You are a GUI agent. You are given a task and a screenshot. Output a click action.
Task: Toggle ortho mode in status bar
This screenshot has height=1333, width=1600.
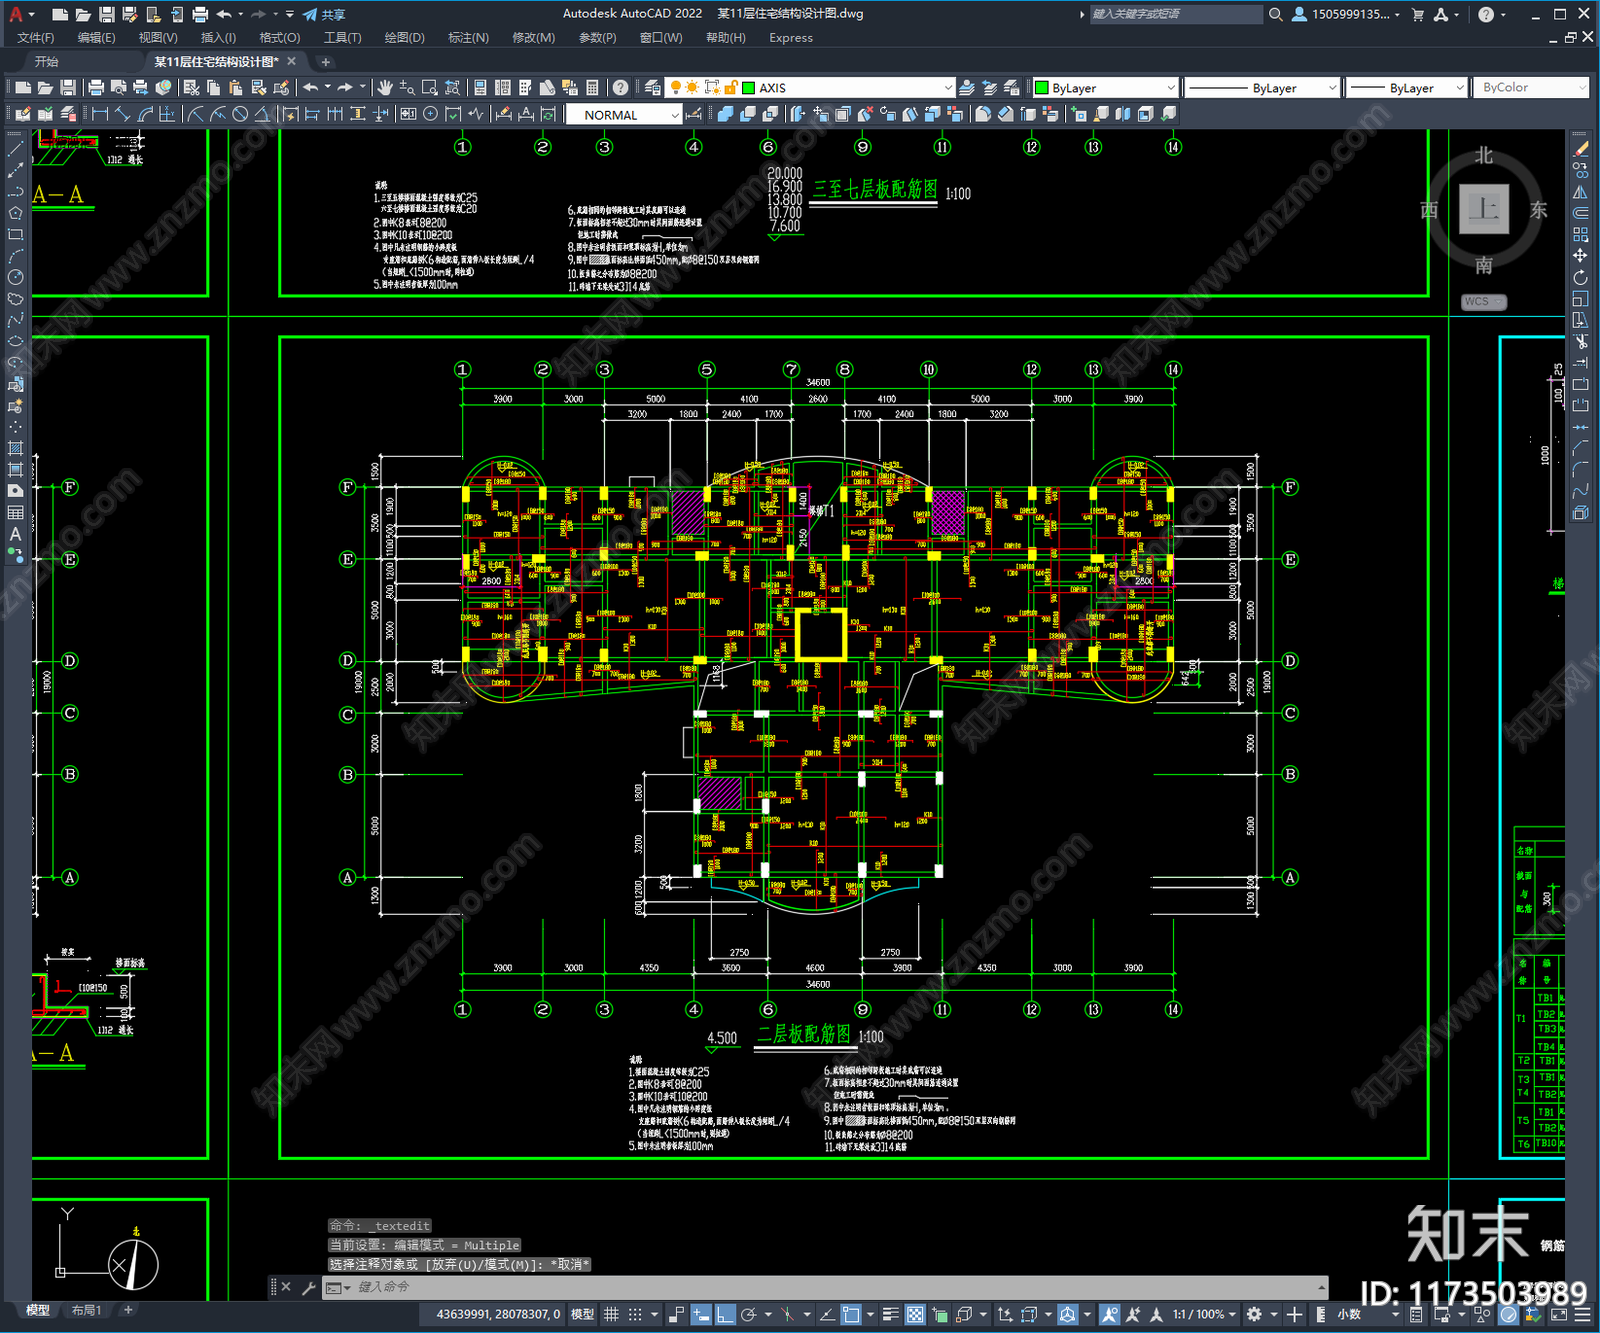tap(725, 1314)
